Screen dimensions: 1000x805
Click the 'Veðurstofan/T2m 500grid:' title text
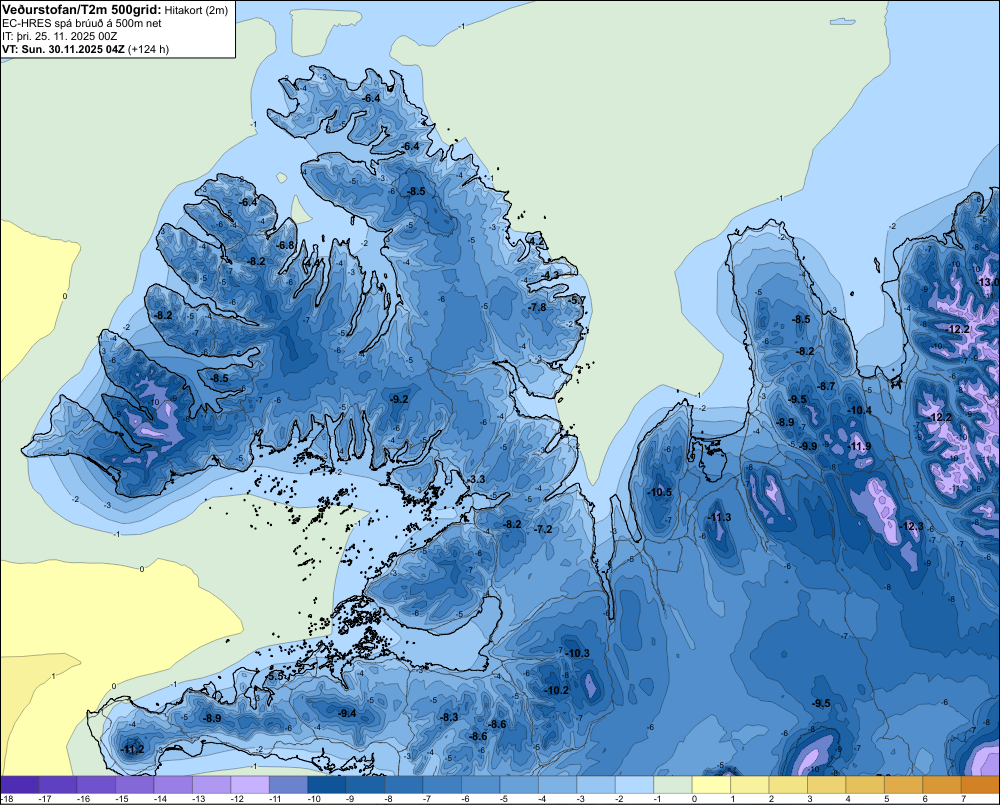coord(81,10)
